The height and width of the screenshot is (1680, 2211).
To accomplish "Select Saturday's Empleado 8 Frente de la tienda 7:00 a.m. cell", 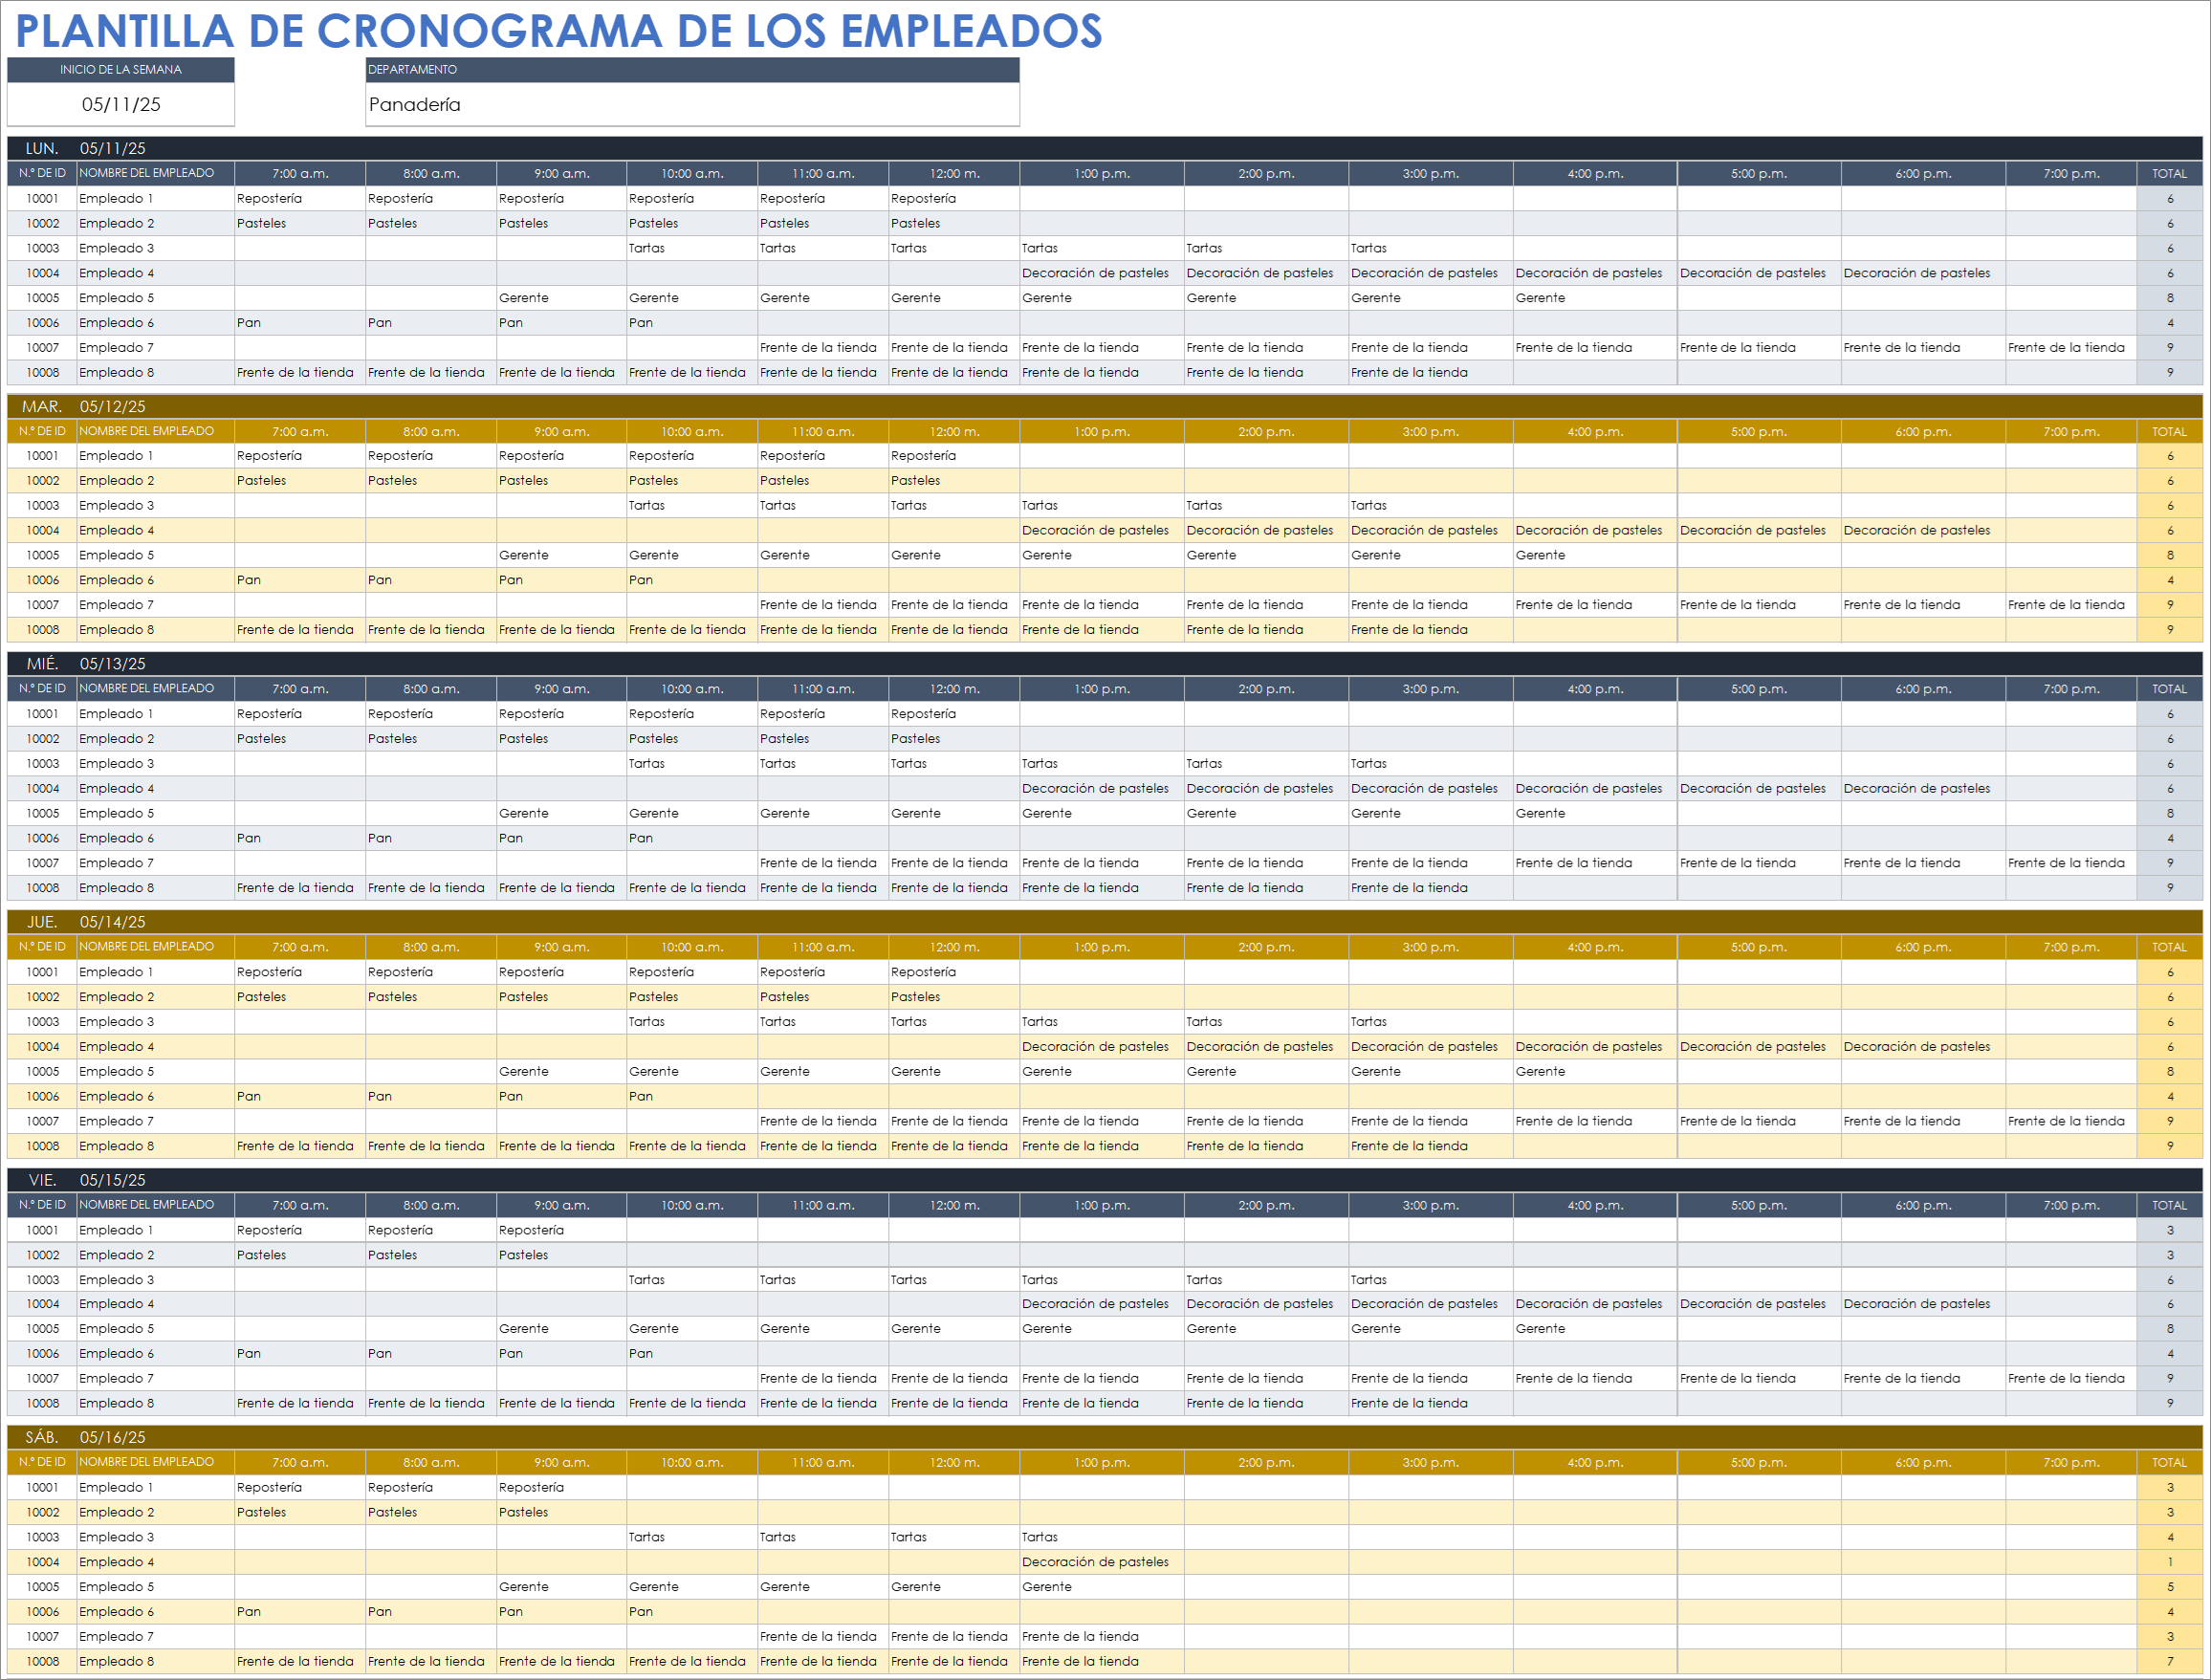I will click(x=300, y=1662).
